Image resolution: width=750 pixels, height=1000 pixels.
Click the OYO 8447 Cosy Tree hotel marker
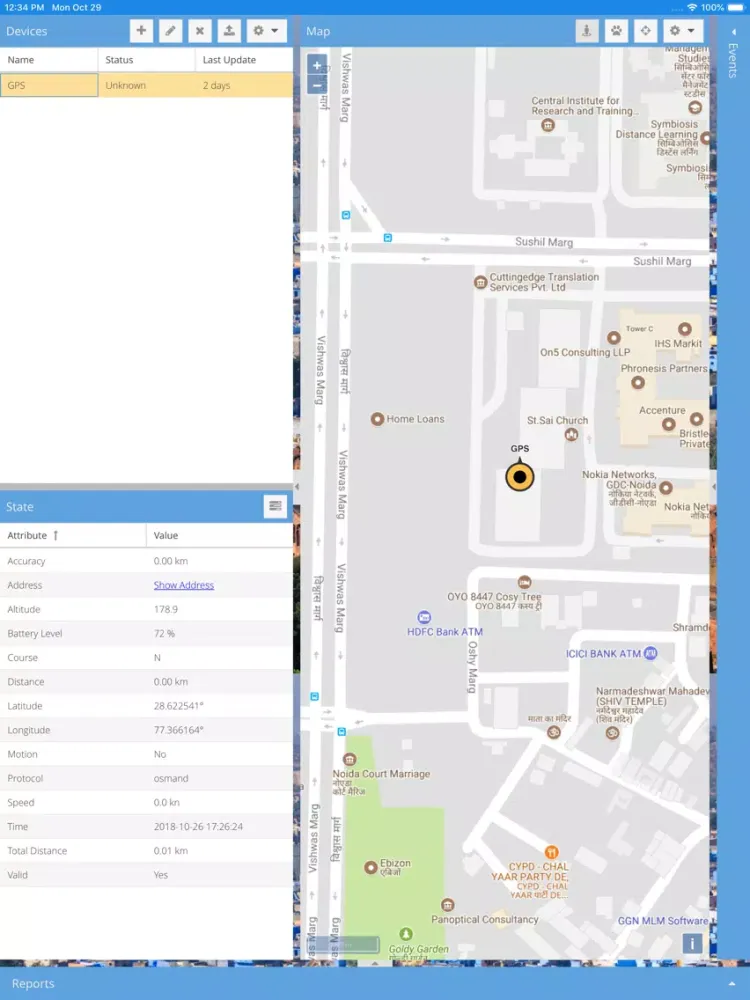click(524, 582)
